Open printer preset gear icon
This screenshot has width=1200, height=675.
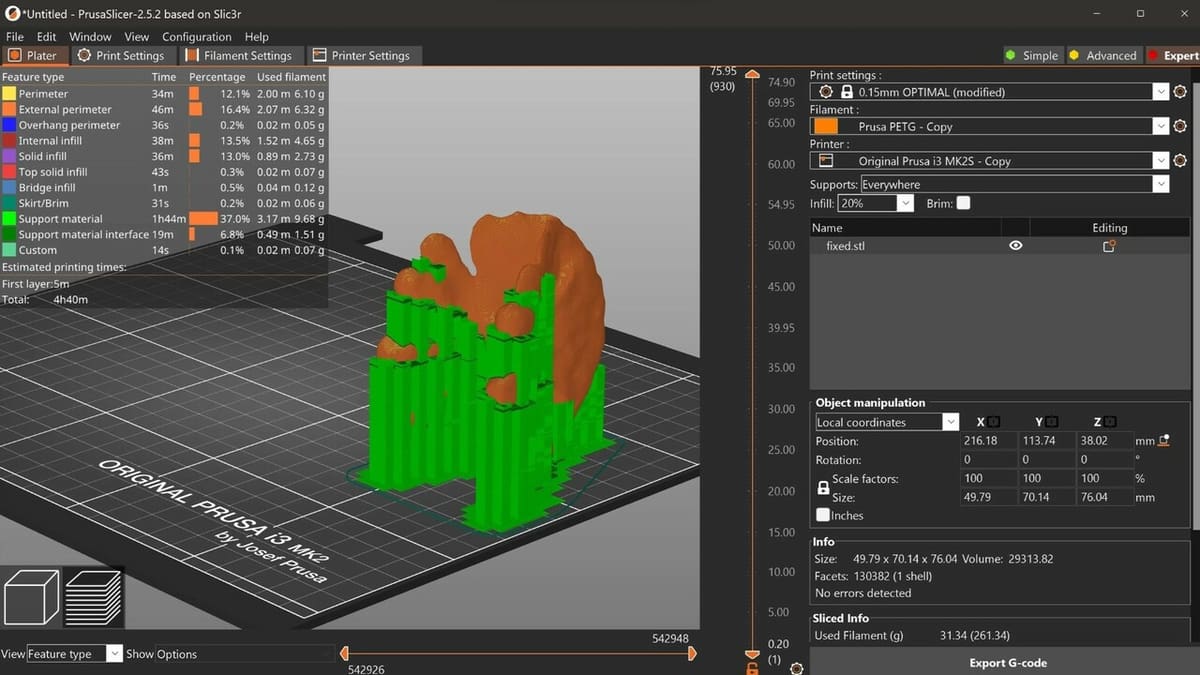1180,161
